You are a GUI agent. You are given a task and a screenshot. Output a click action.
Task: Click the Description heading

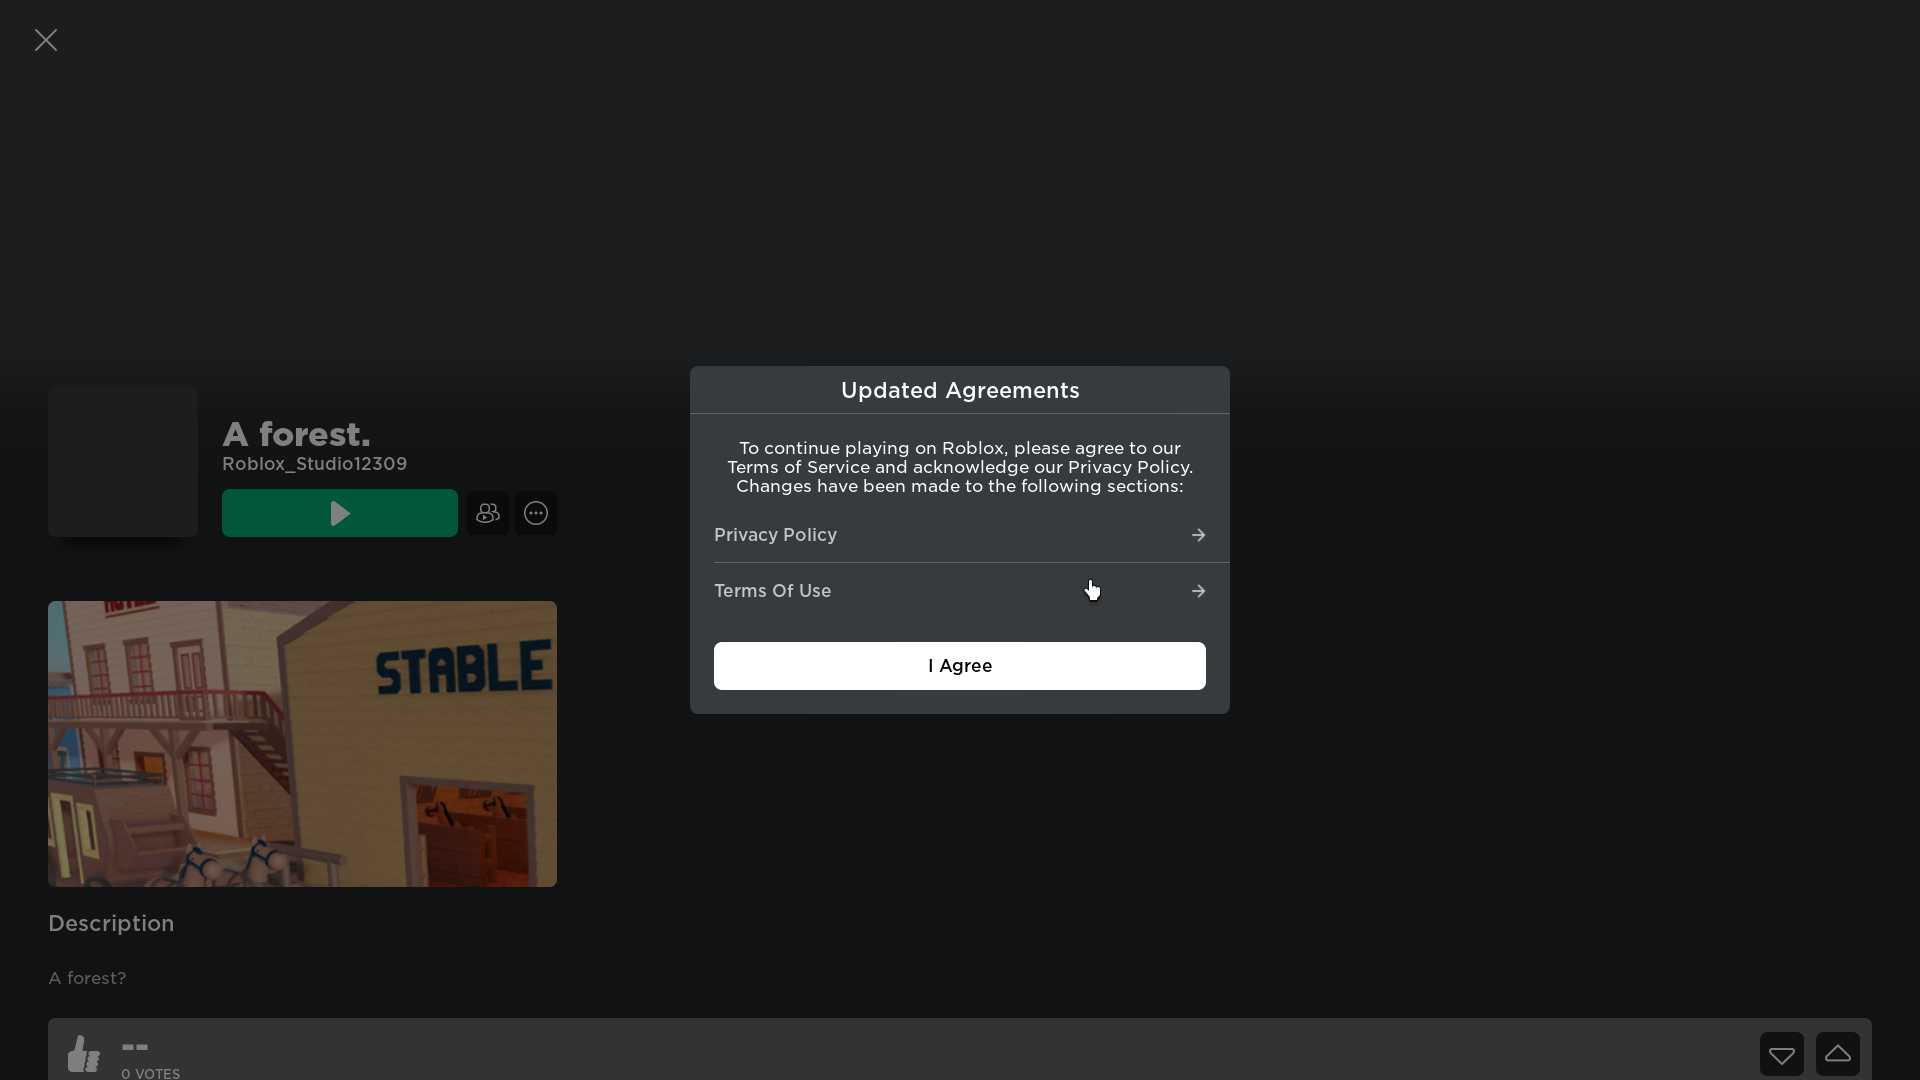pyautogui.click(x=111, y=924)
